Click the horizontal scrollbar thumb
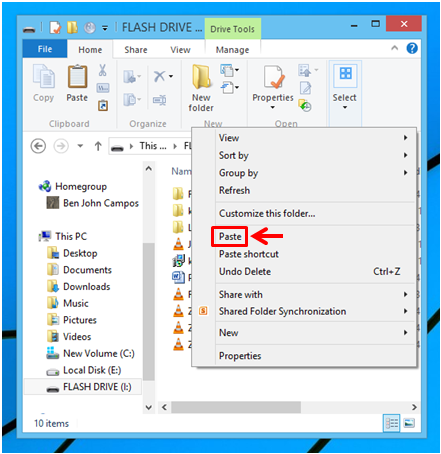The height and width of the screenshot is (454, 441). pos(236,407)
